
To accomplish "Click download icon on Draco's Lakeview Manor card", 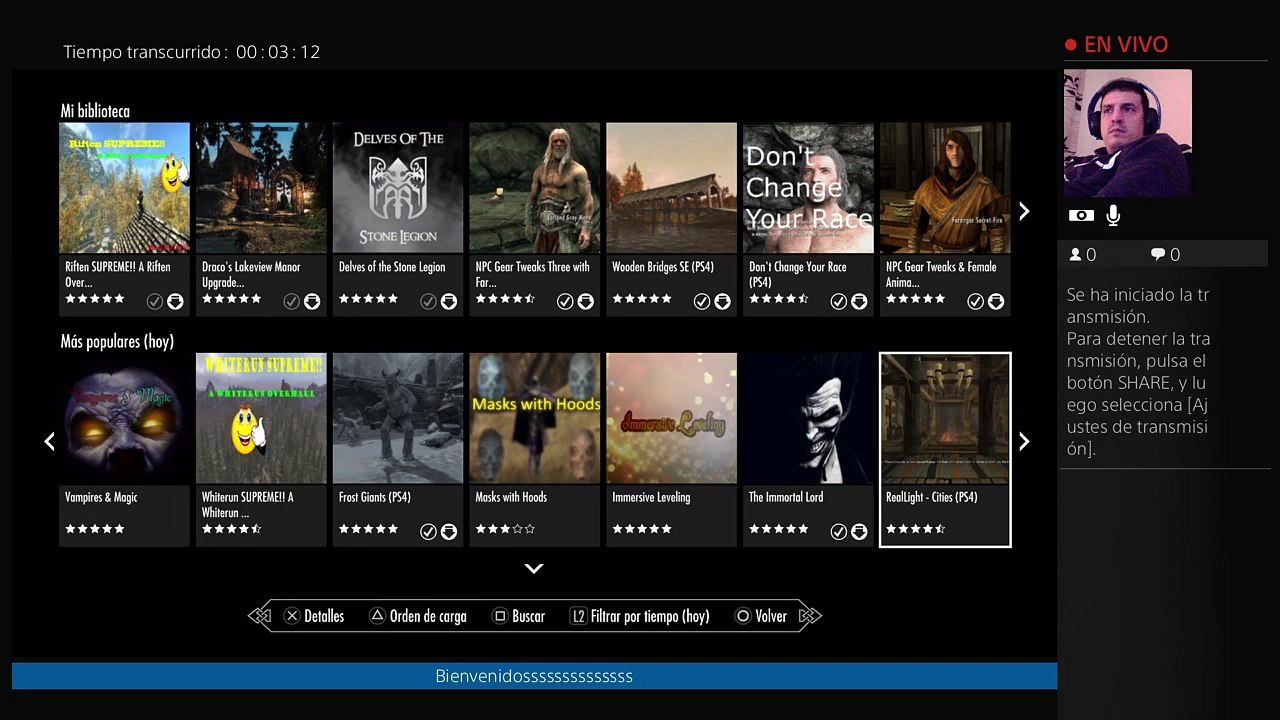I will pyautogui.click(x=312, y=301).
